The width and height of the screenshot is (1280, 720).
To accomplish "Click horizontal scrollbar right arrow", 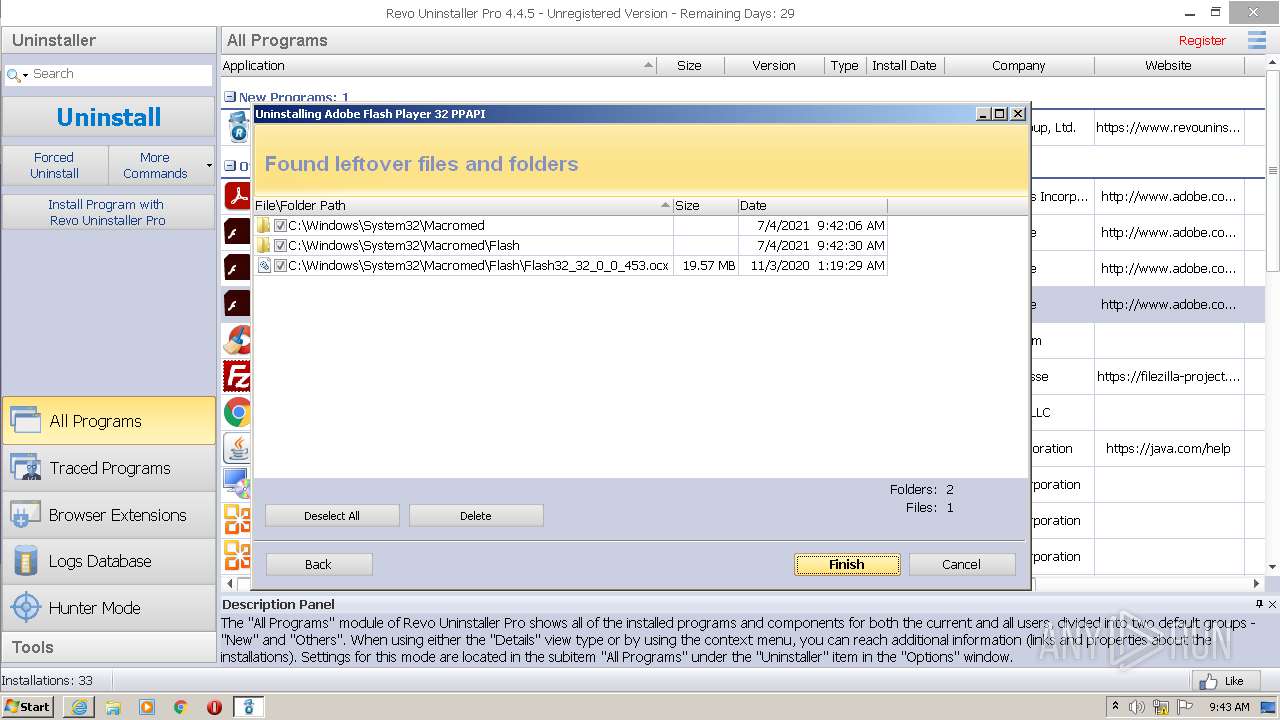I will click(1257, 583).
